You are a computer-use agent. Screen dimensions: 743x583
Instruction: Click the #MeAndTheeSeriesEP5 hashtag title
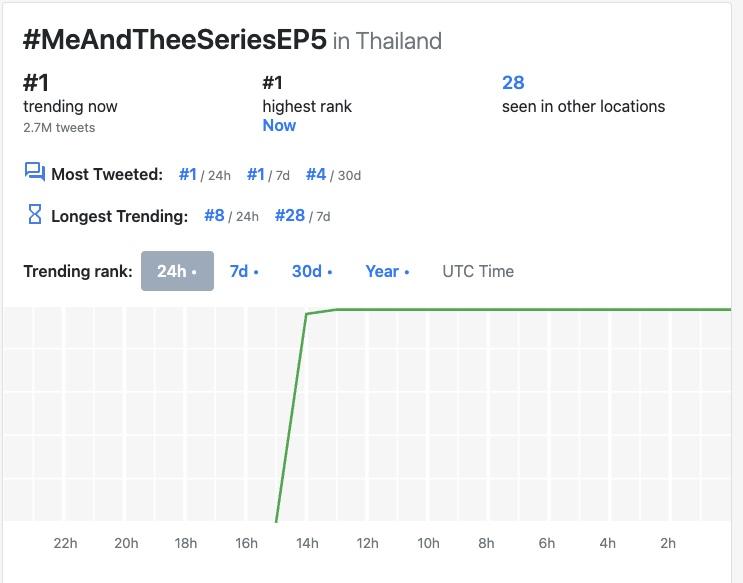(x=174, y=40)
